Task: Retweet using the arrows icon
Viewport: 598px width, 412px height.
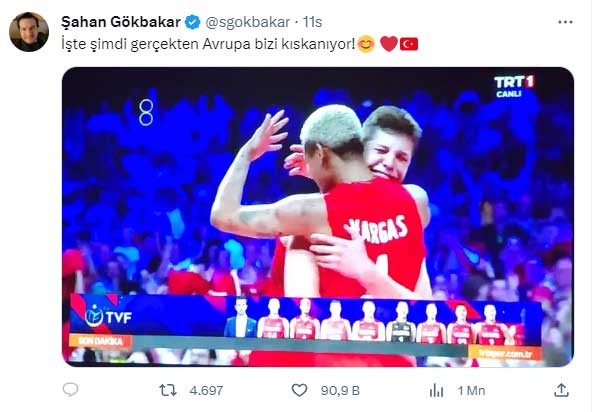Action: tap(168, 390)
